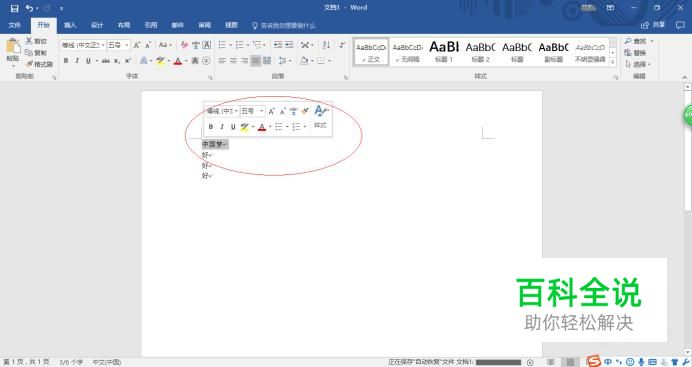Click the comments speech bubble icon

[680, 25]
